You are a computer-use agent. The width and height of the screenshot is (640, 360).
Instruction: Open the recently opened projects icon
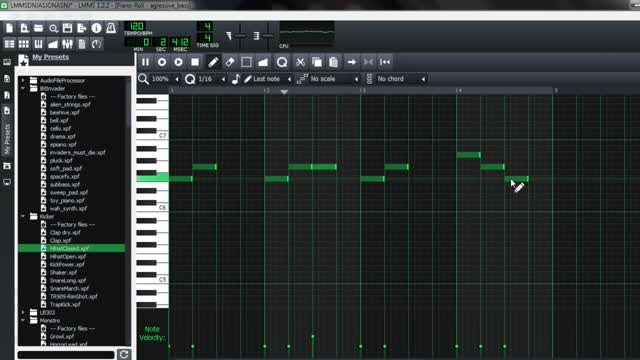pos(53,28)
